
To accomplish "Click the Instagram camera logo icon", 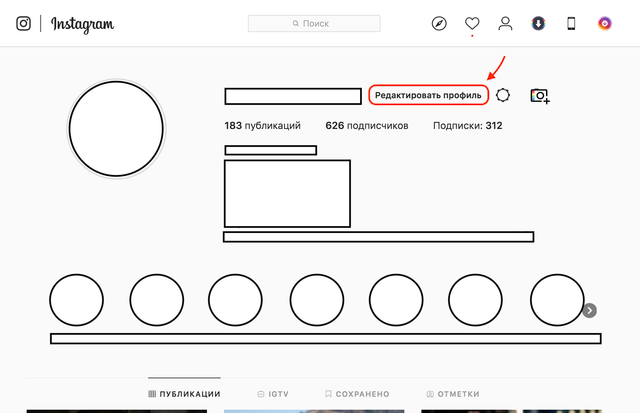I will click(23, 23).
